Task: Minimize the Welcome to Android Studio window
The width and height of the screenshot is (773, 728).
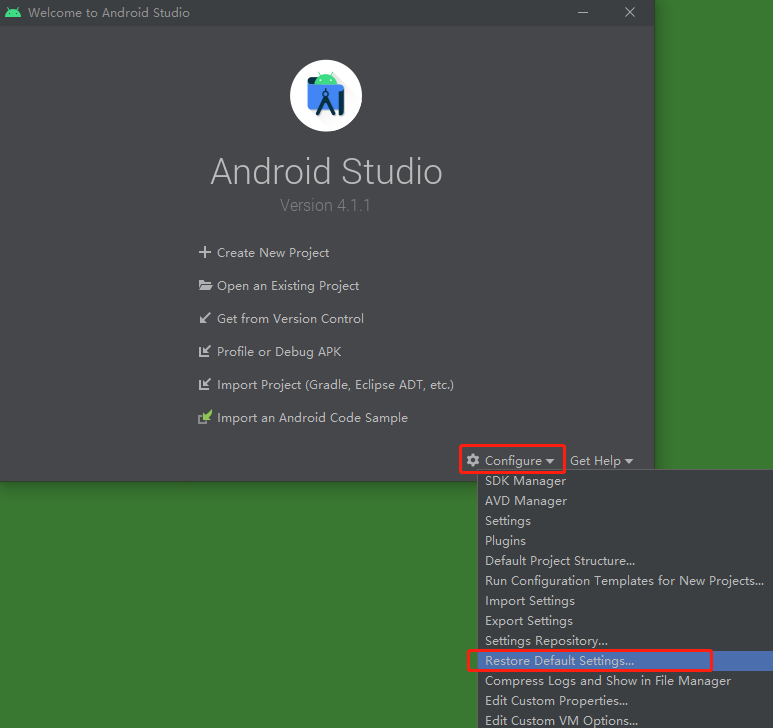Action: 583,12
